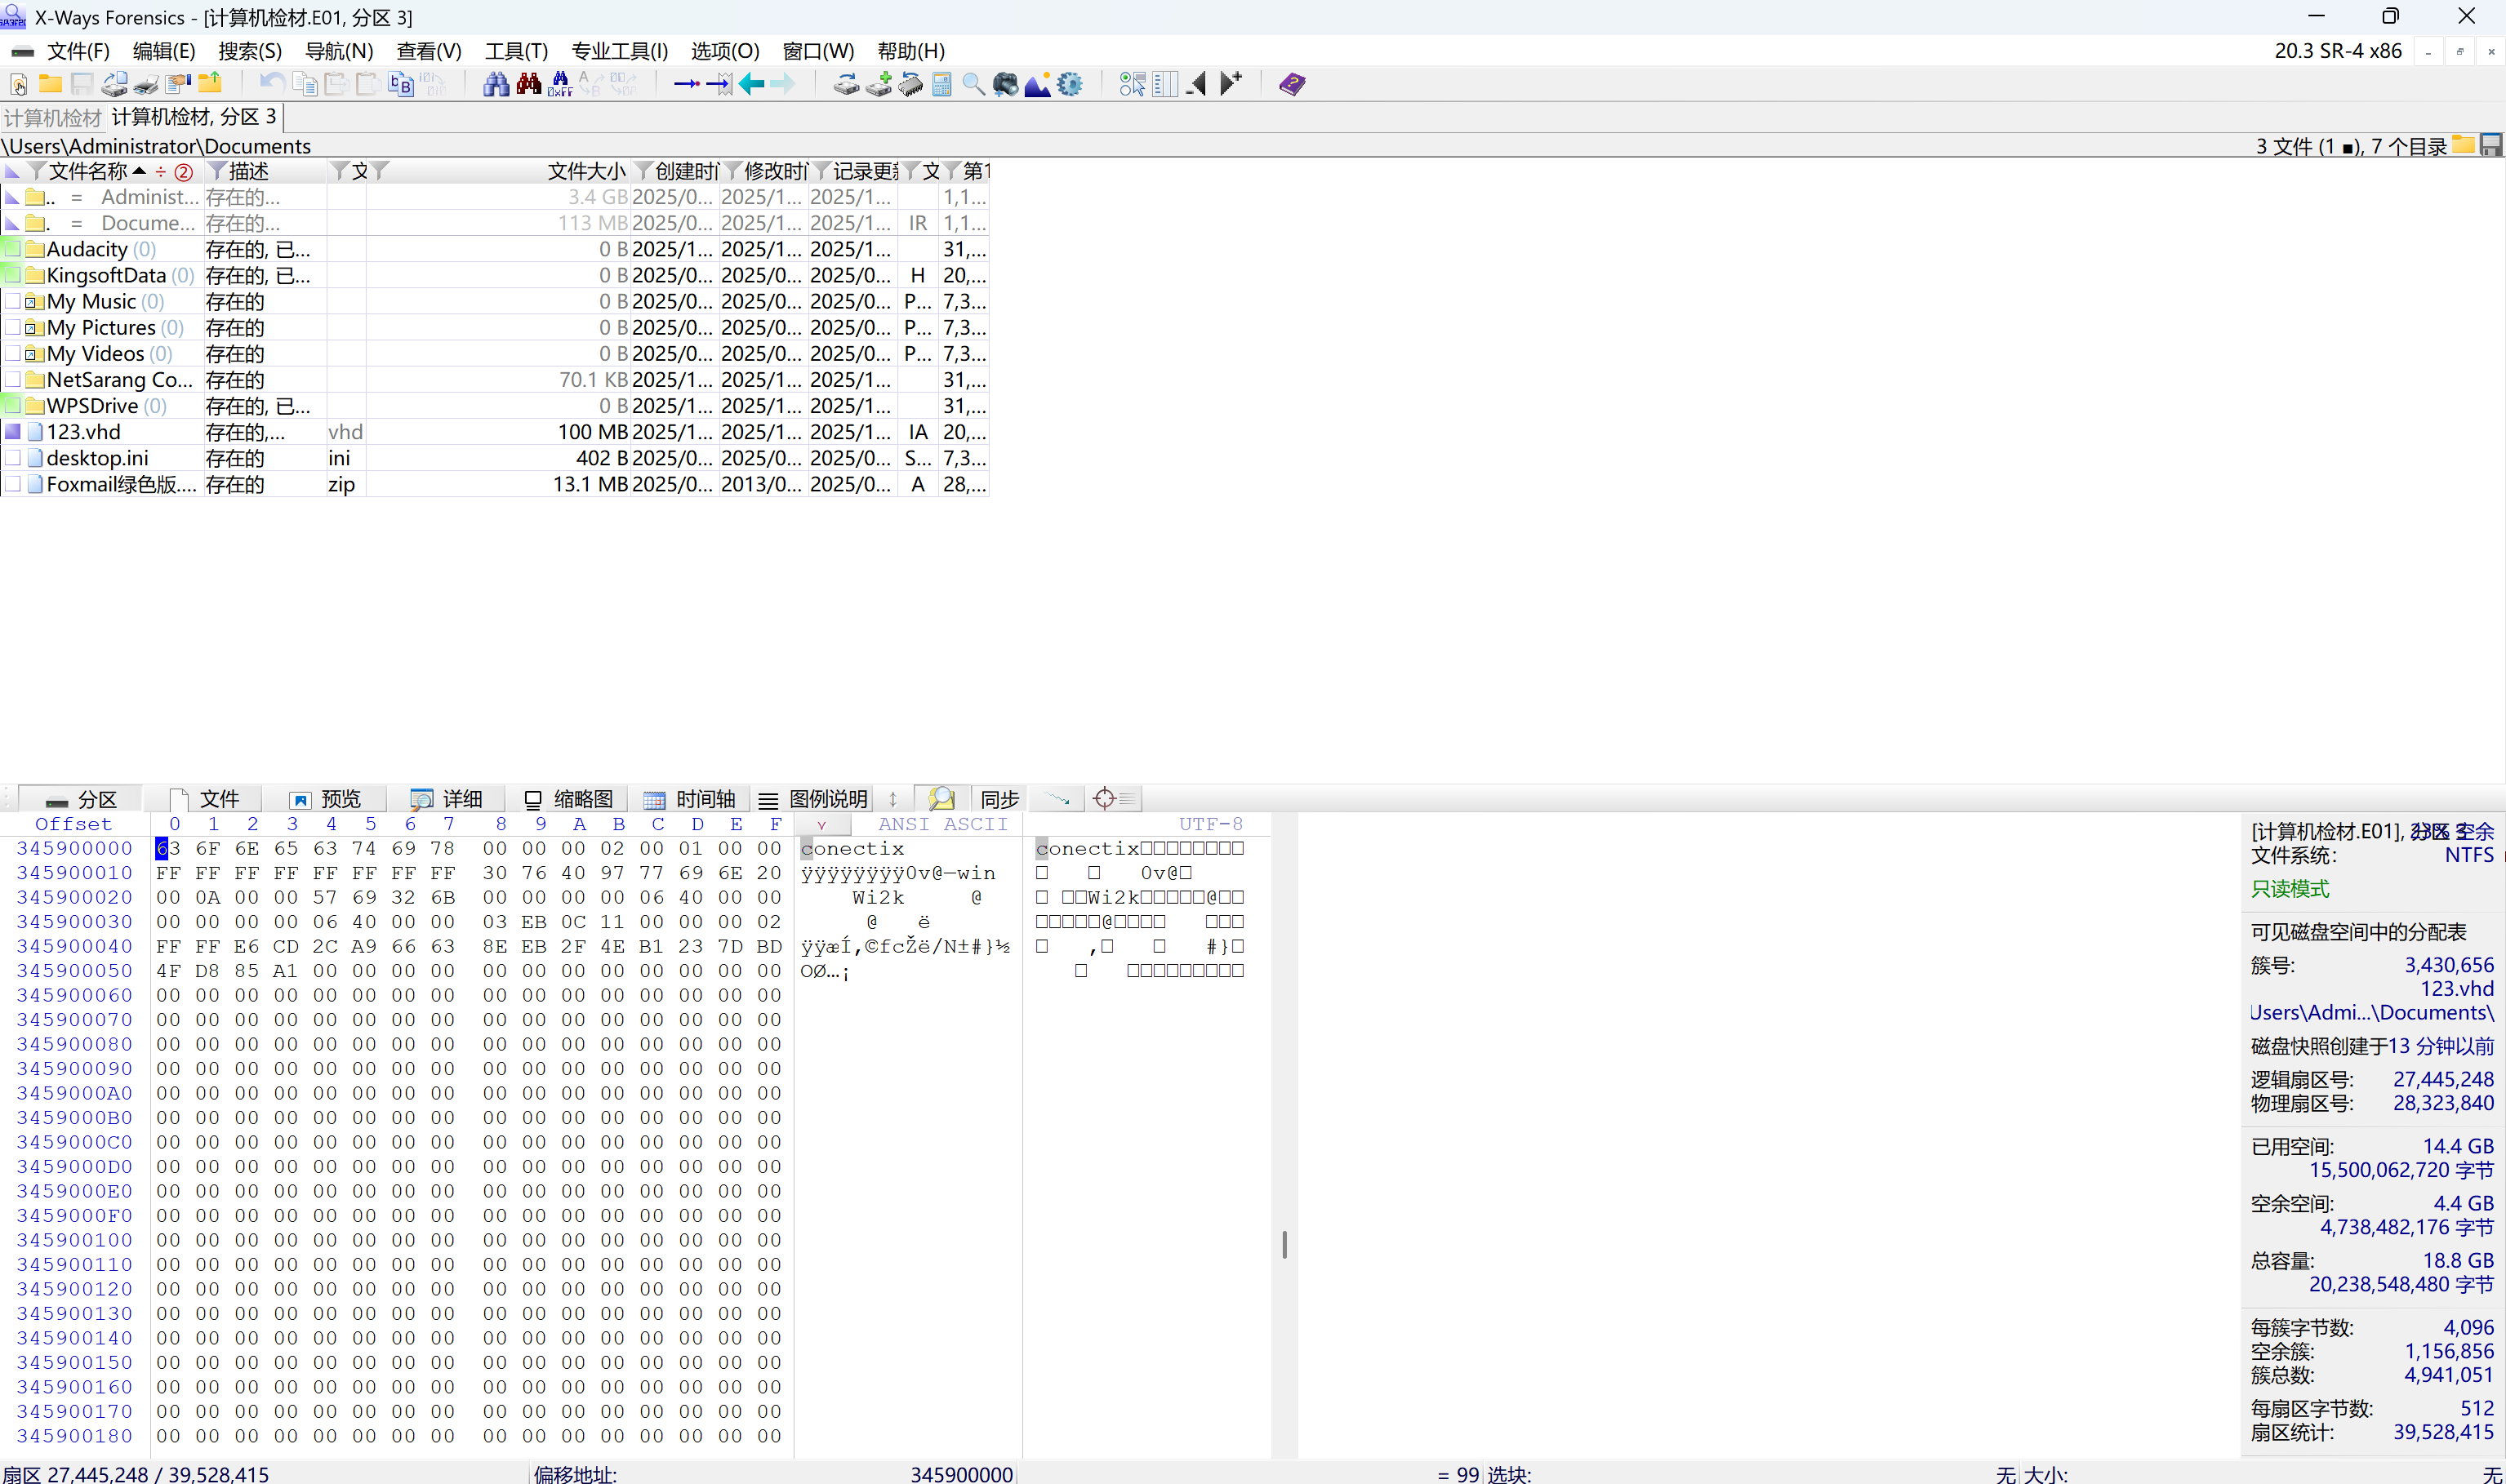Select the 123.vhd file row

(x=84, y=432)
